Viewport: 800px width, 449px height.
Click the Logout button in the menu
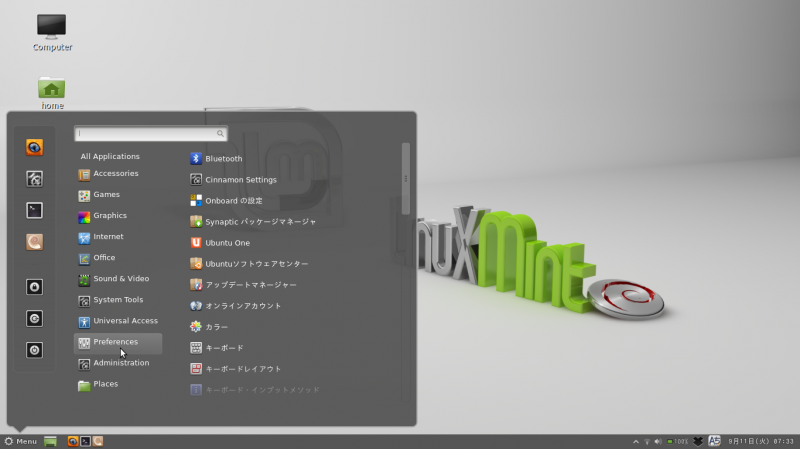pyautogui.click(x=34, y=318)
